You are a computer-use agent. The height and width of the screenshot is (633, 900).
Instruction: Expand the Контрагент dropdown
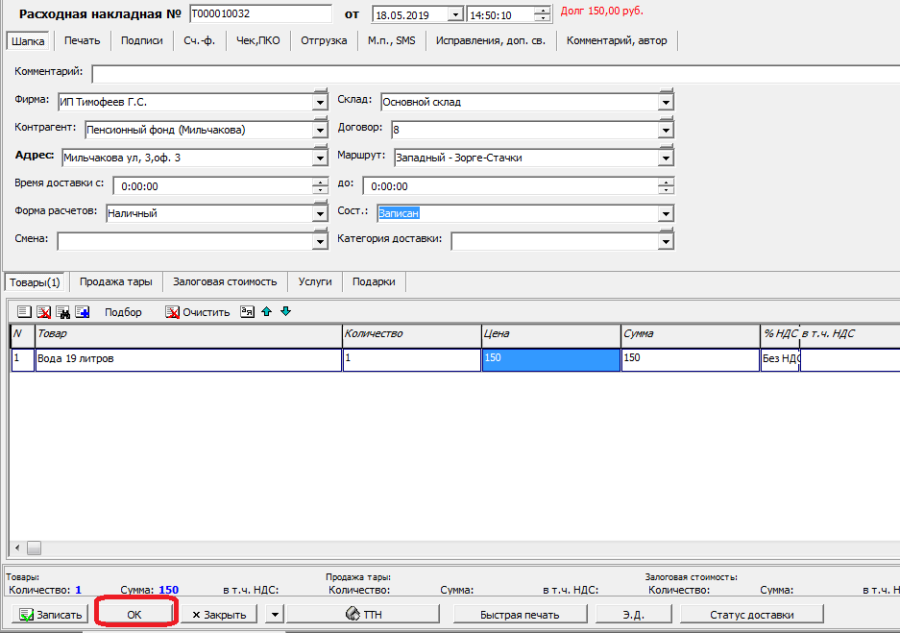320,130
